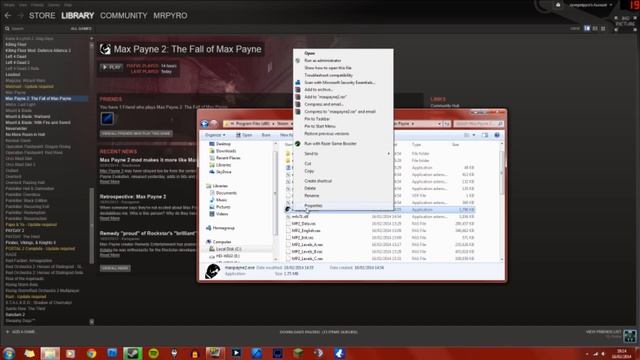
Task: Open Retrospective: Max Payne 2 news article
Action: click(x=133, y=197)
